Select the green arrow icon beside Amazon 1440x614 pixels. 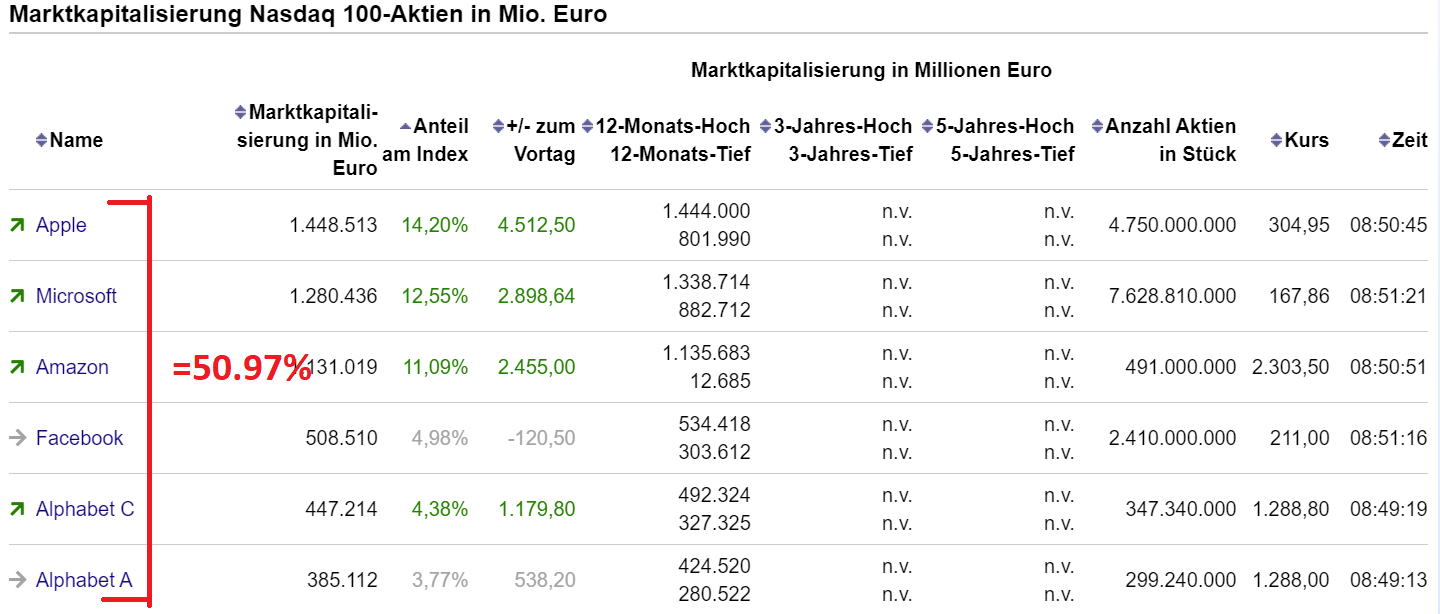pyautogui.click(x=17, y=367)
